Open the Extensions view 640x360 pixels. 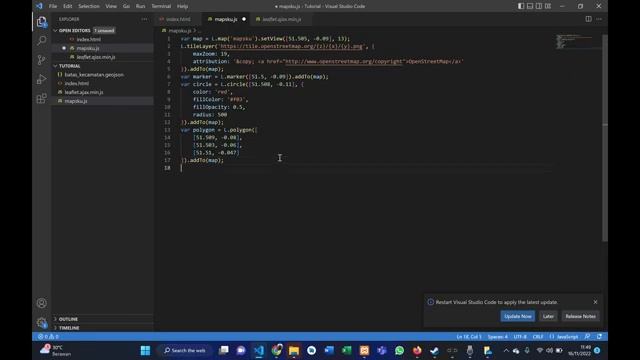coord(42,98)
